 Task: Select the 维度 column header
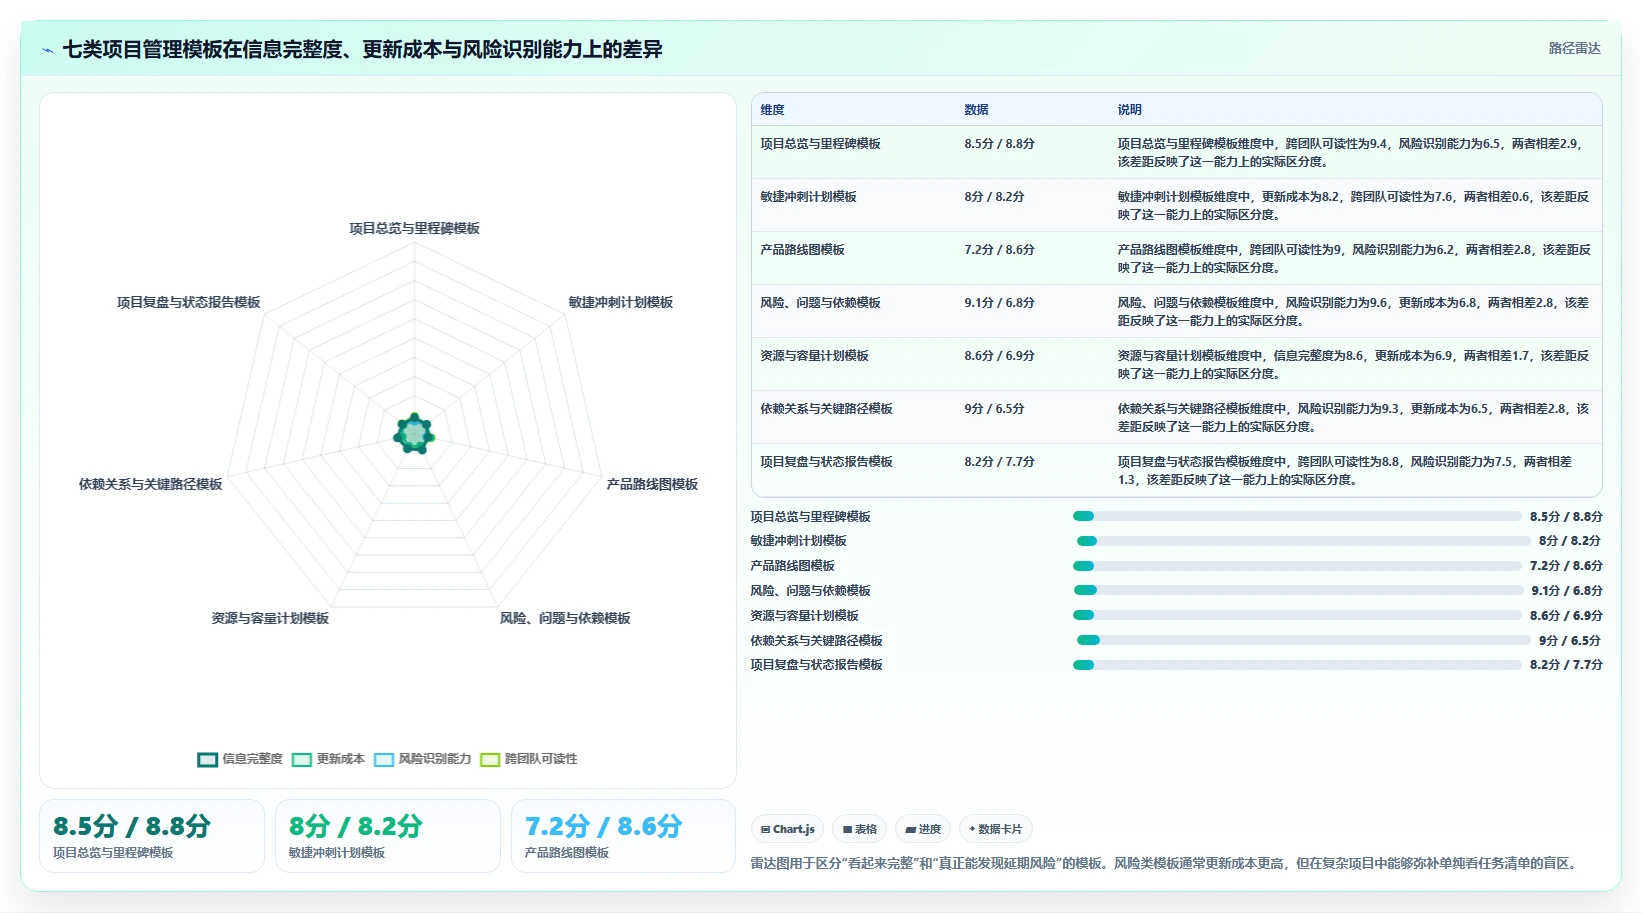[772, 110]
